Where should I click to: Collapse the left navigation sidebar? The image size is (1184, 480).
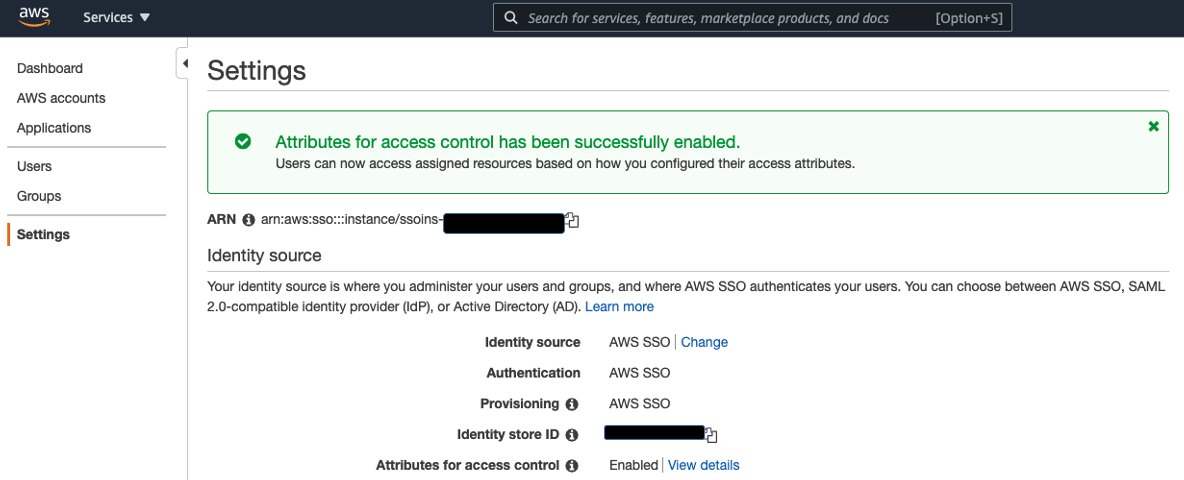184,63
